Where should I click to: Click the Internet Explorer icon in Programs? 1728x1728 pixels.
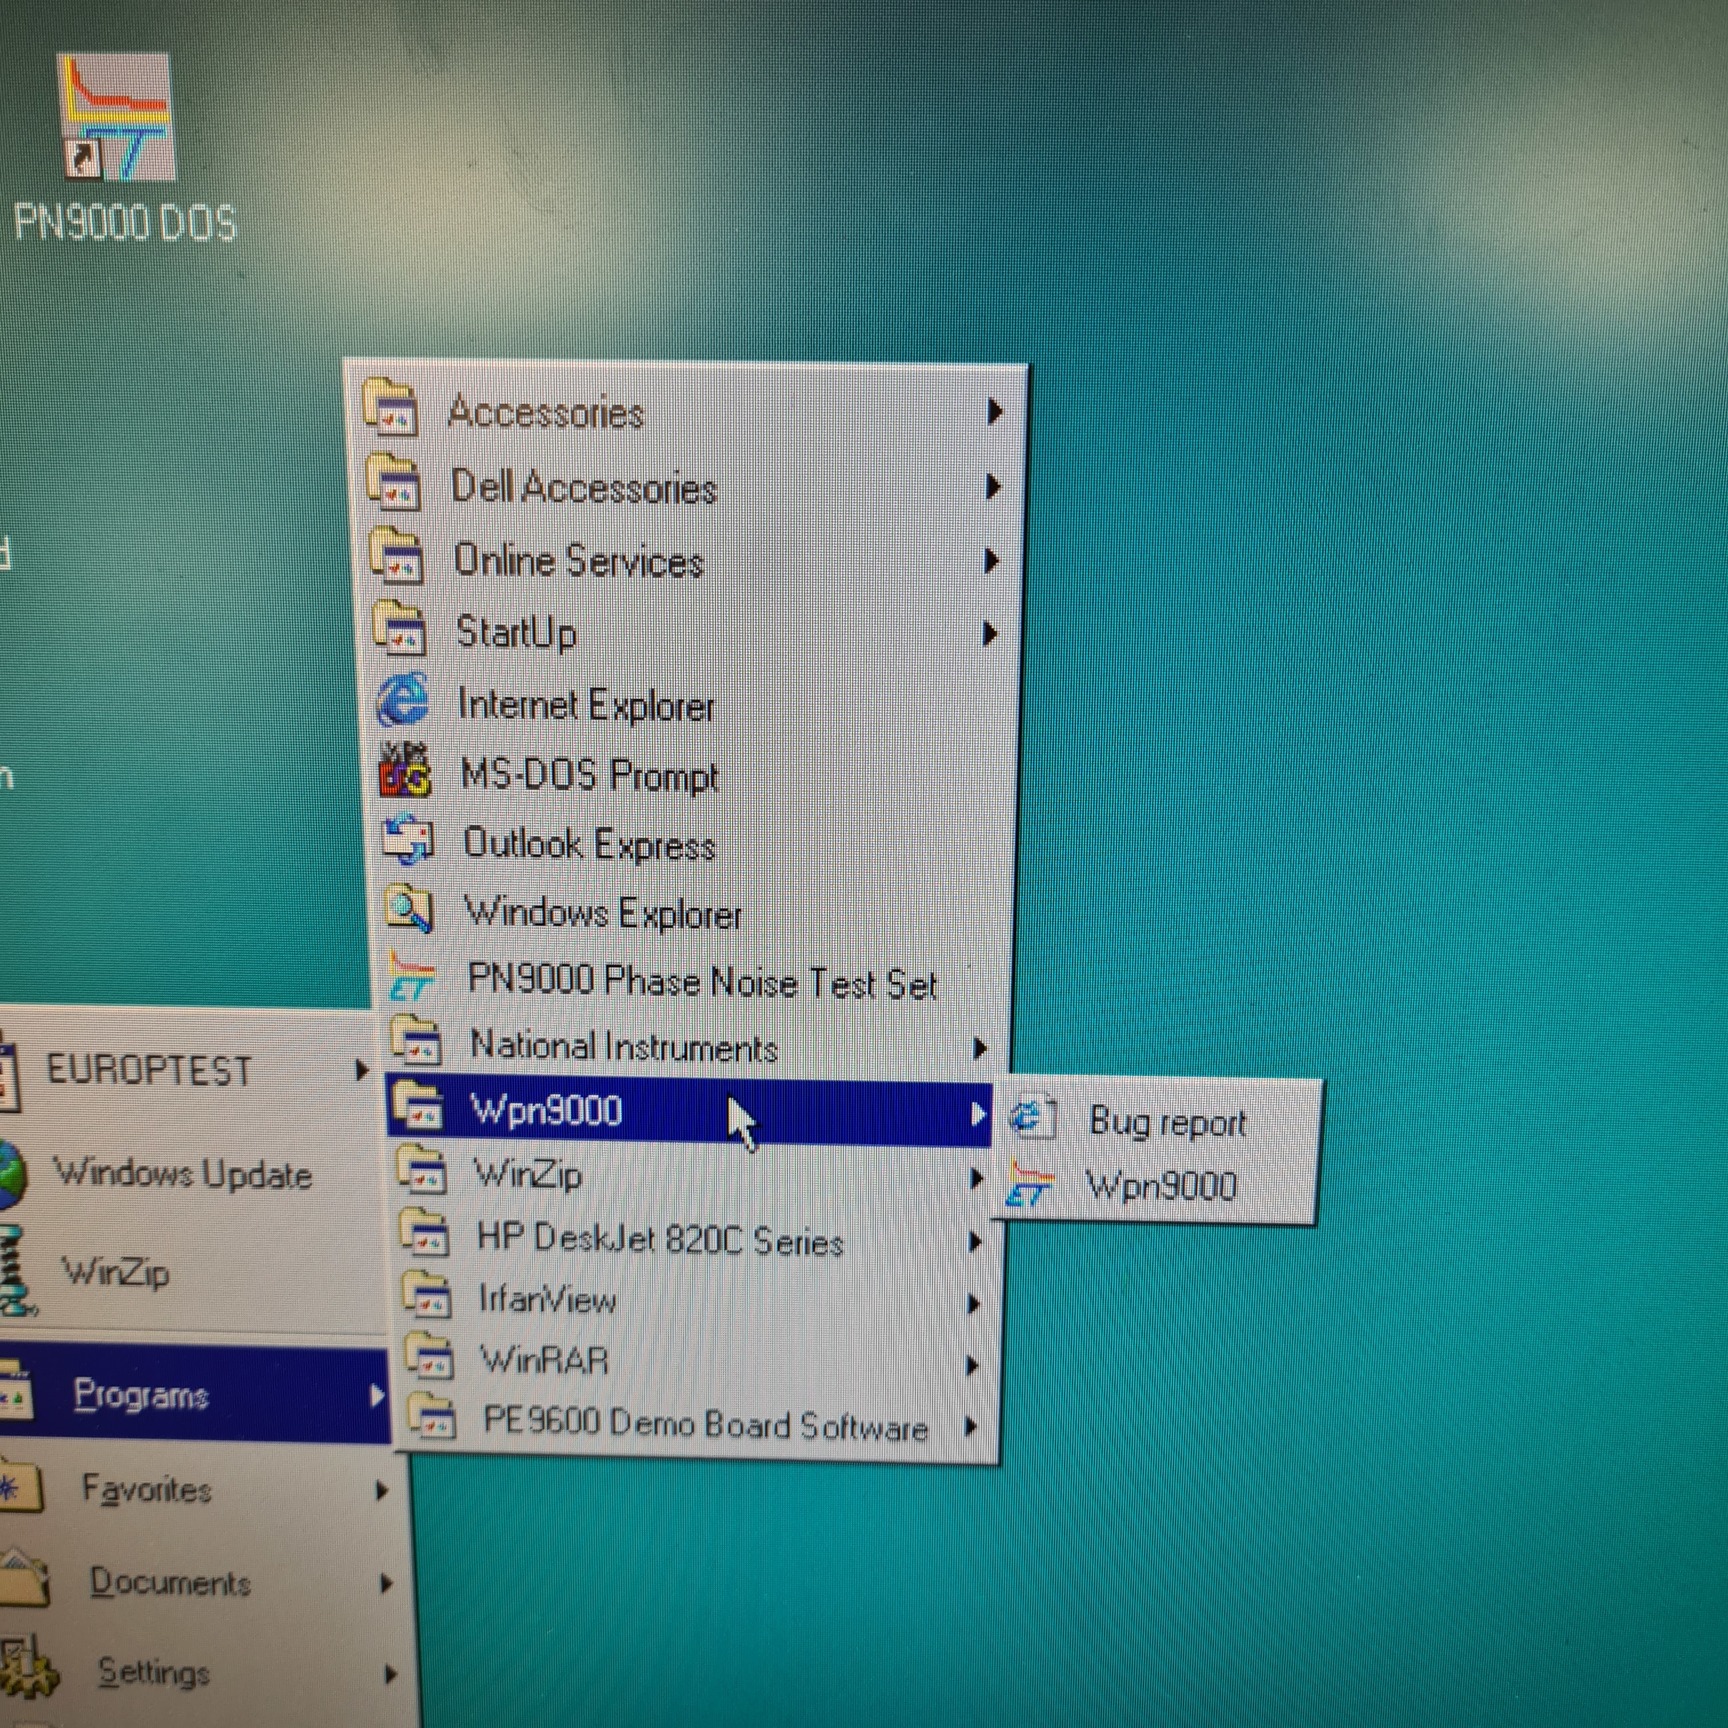(x=402, y=701)
